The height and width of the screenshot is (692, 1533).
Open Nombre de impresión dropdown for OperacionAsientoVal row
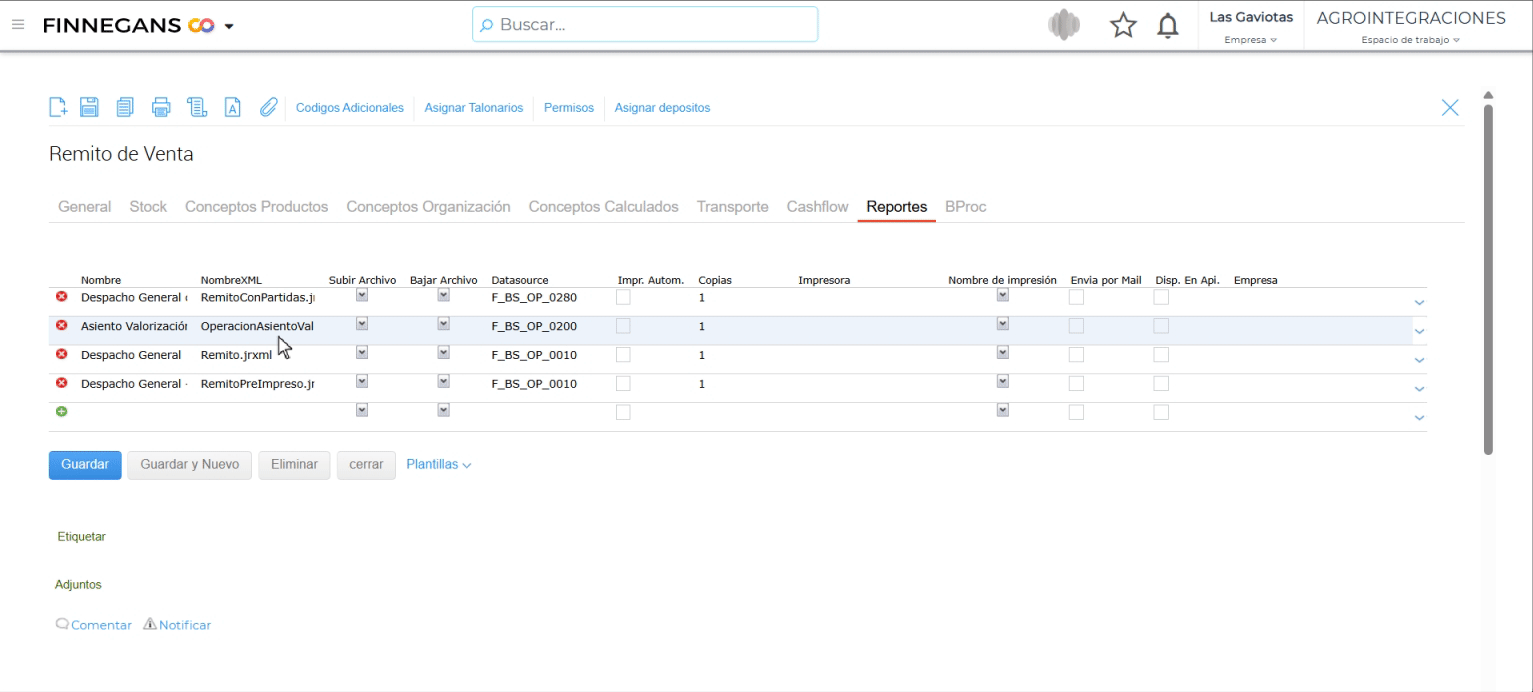[1003, 324]
